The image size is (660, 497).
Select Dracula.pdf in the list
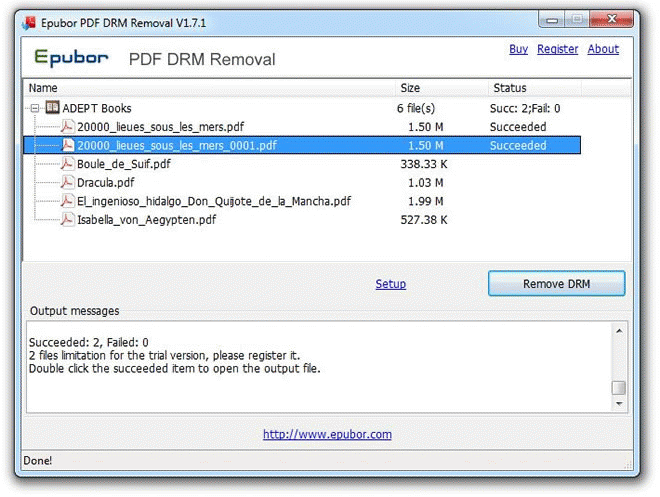coord(106,182)
